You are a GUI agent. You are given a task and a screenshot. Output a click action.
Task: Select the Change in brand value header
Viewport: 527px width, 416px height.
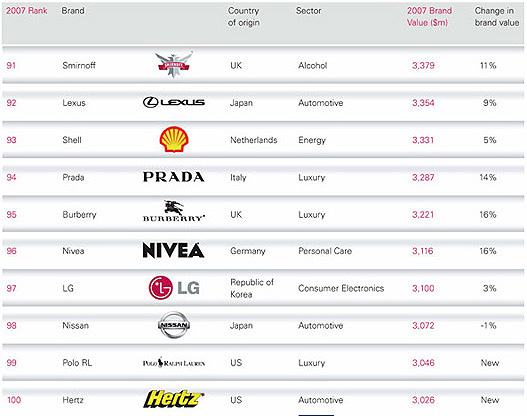coord(497,16)
